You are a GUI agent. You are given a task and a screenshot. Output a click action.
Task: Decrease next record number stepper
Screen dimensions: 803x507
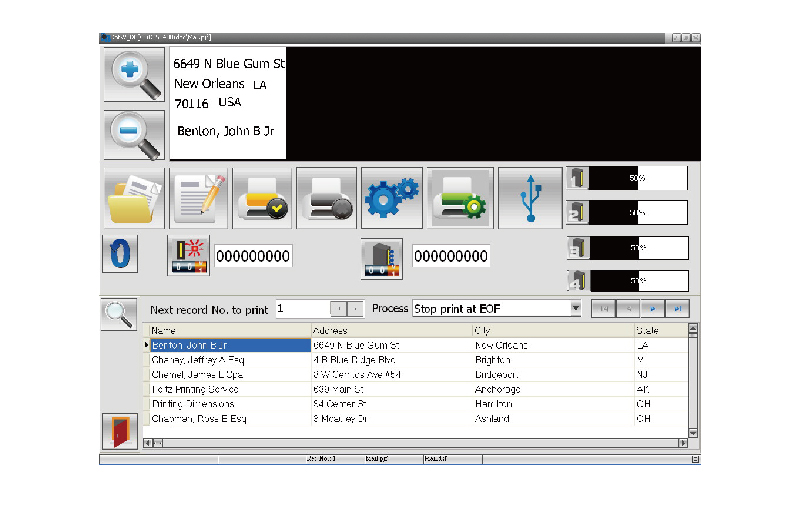(x=339, y=309)
